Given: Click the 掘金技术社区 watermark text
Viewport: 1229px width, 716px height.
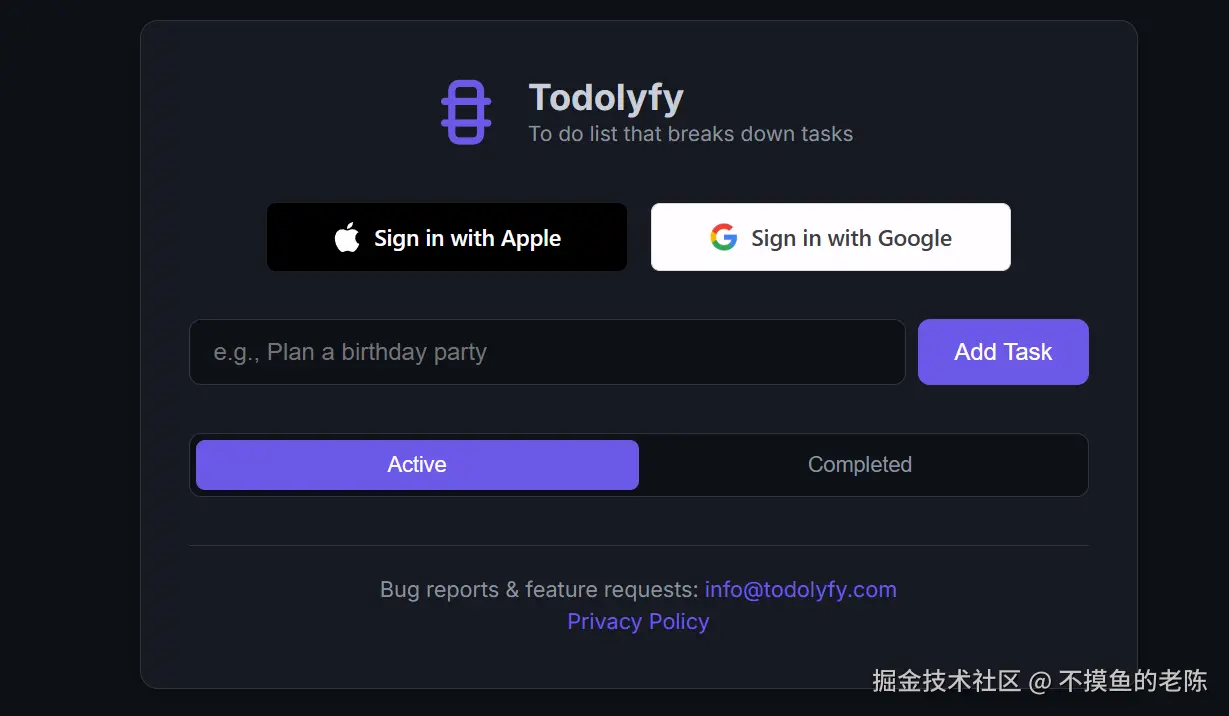Looking at the screenshot, I should pyautogui.click(x=946, y=682).
